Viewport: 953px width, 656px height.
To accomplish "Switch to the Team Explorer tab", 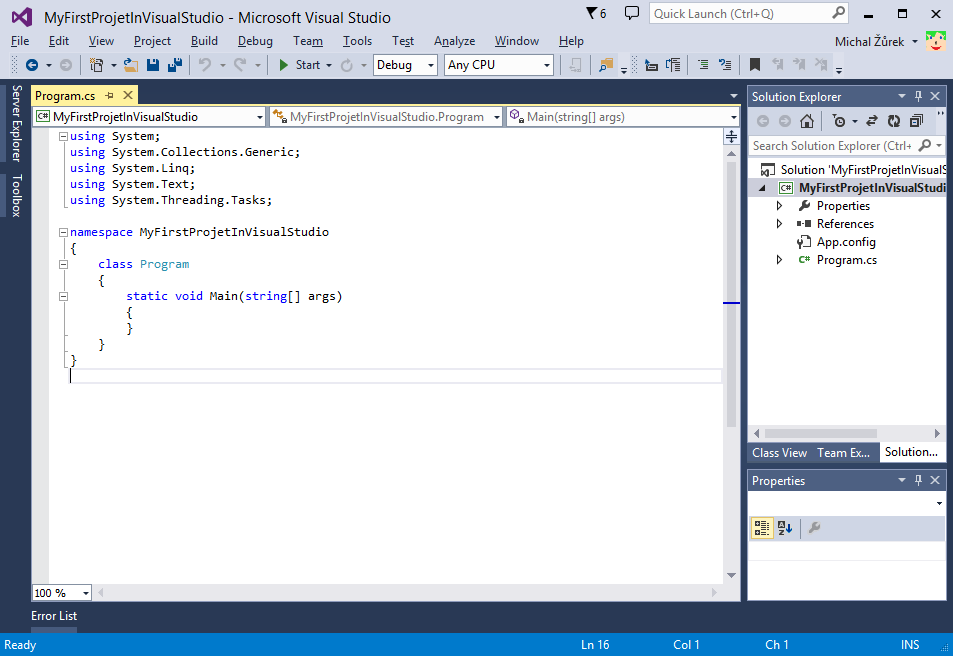I will (845, 452).
